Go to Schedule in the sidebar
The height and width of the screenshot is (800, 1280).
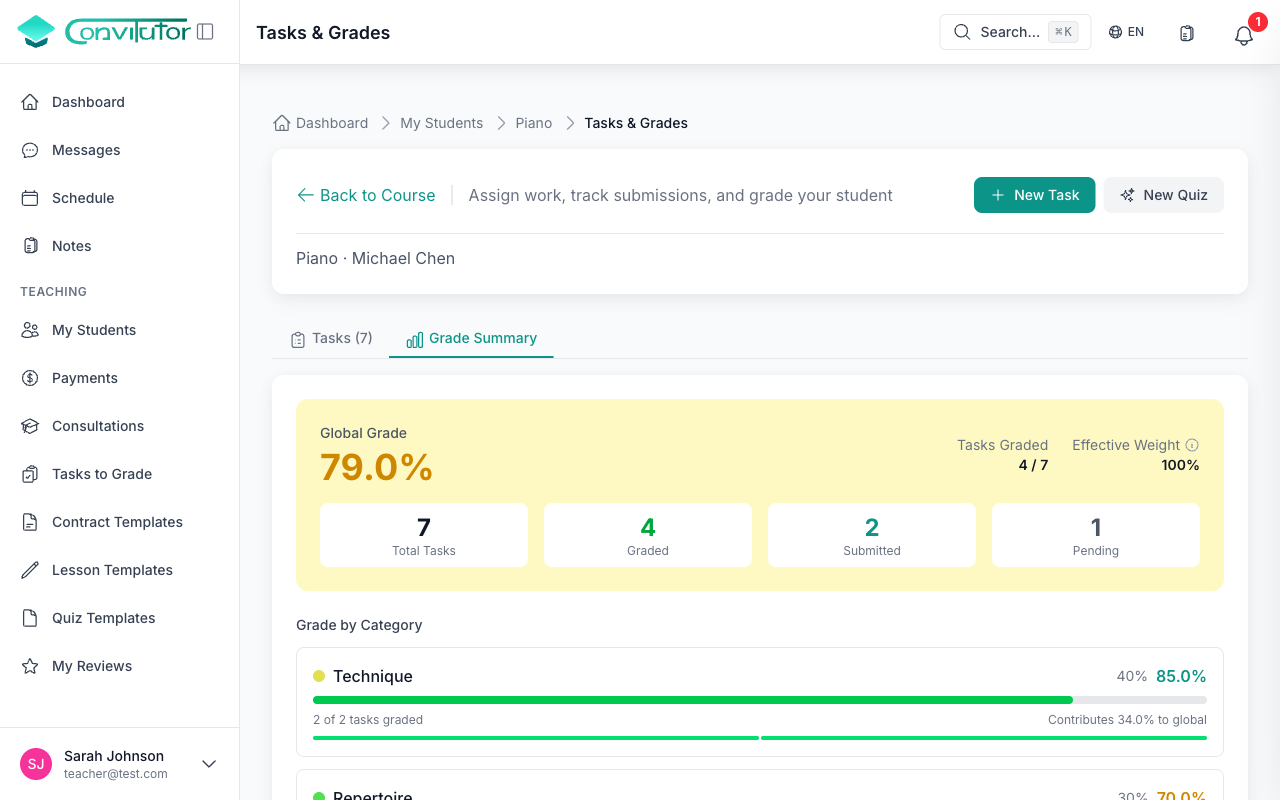pyautogui.click(x=83, y=198)
